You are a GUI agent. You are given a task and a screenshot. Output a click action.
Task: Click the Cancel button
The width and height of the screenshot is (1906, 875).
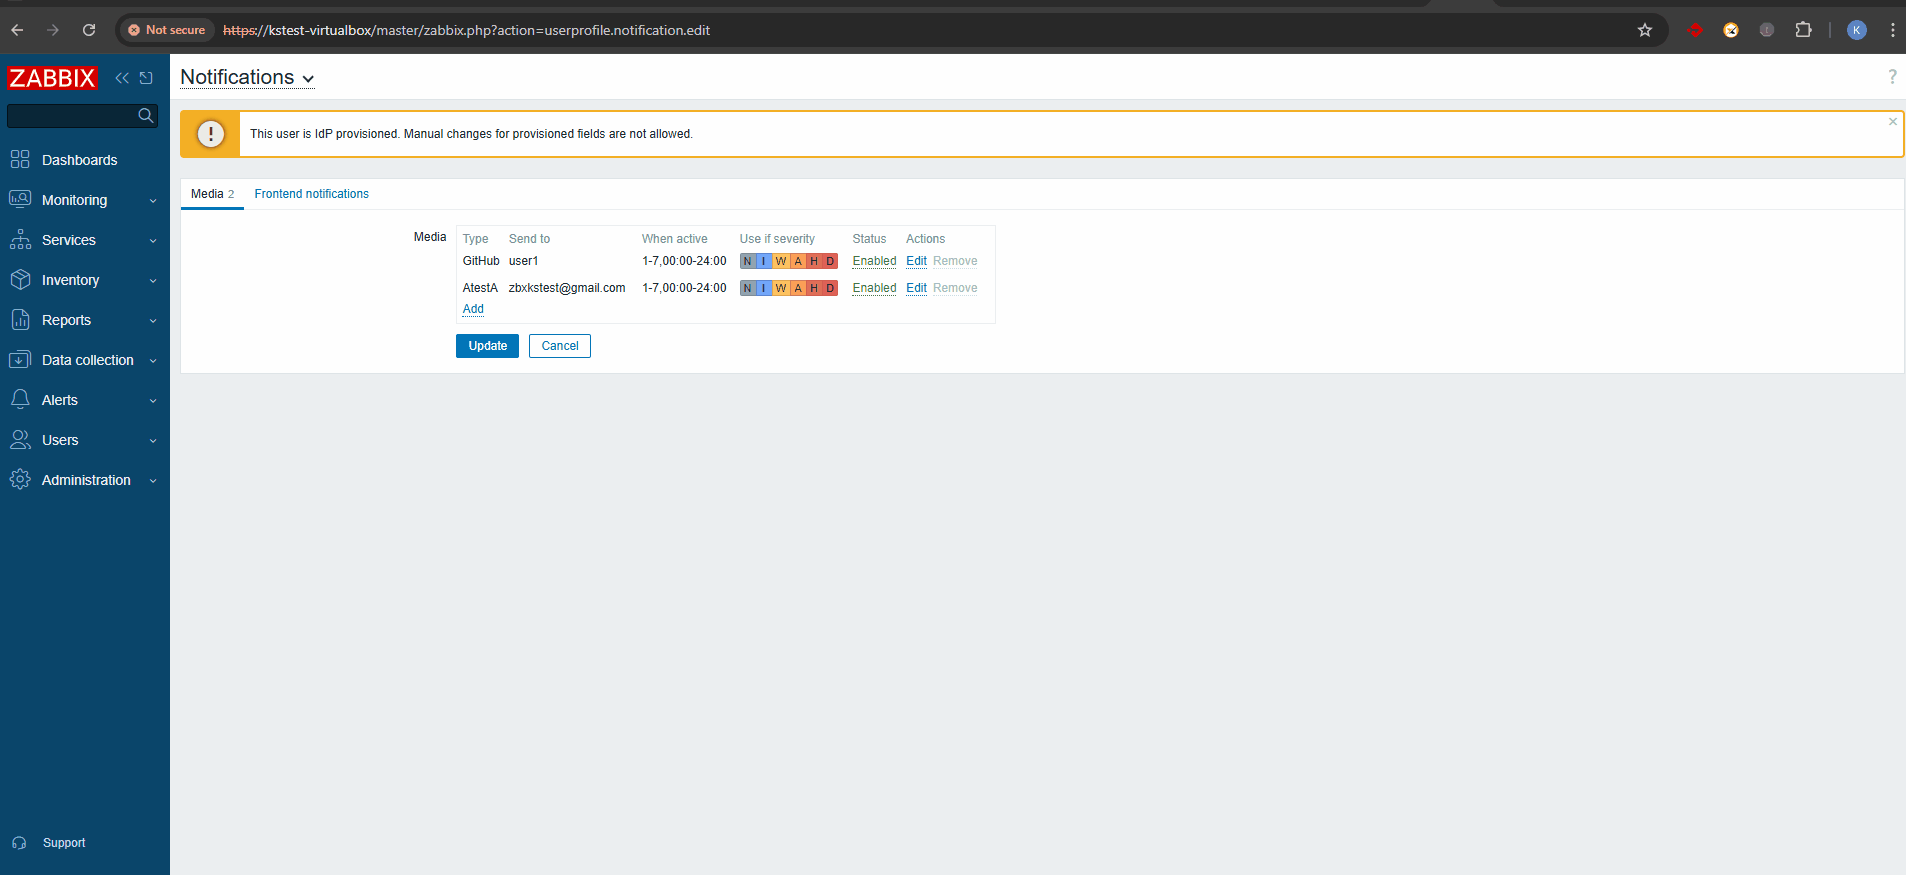pyautogui.click(x=560, y=346)
